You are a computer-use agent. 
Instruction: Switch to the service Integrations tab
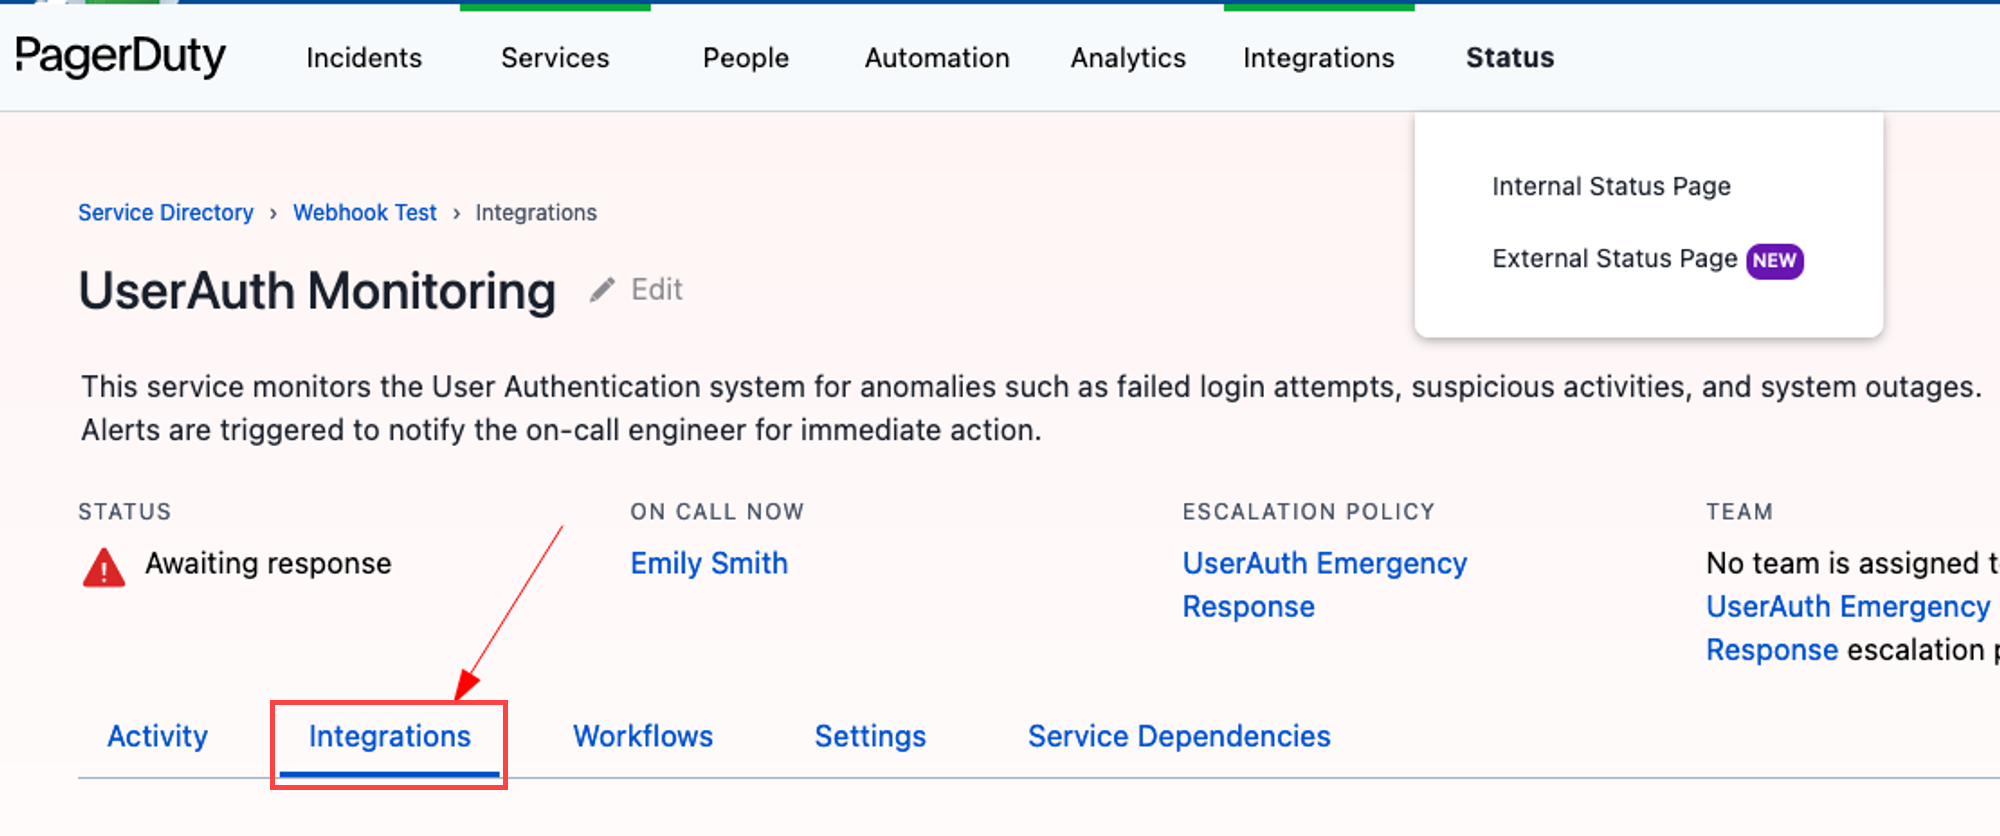[x=389, y=737]
